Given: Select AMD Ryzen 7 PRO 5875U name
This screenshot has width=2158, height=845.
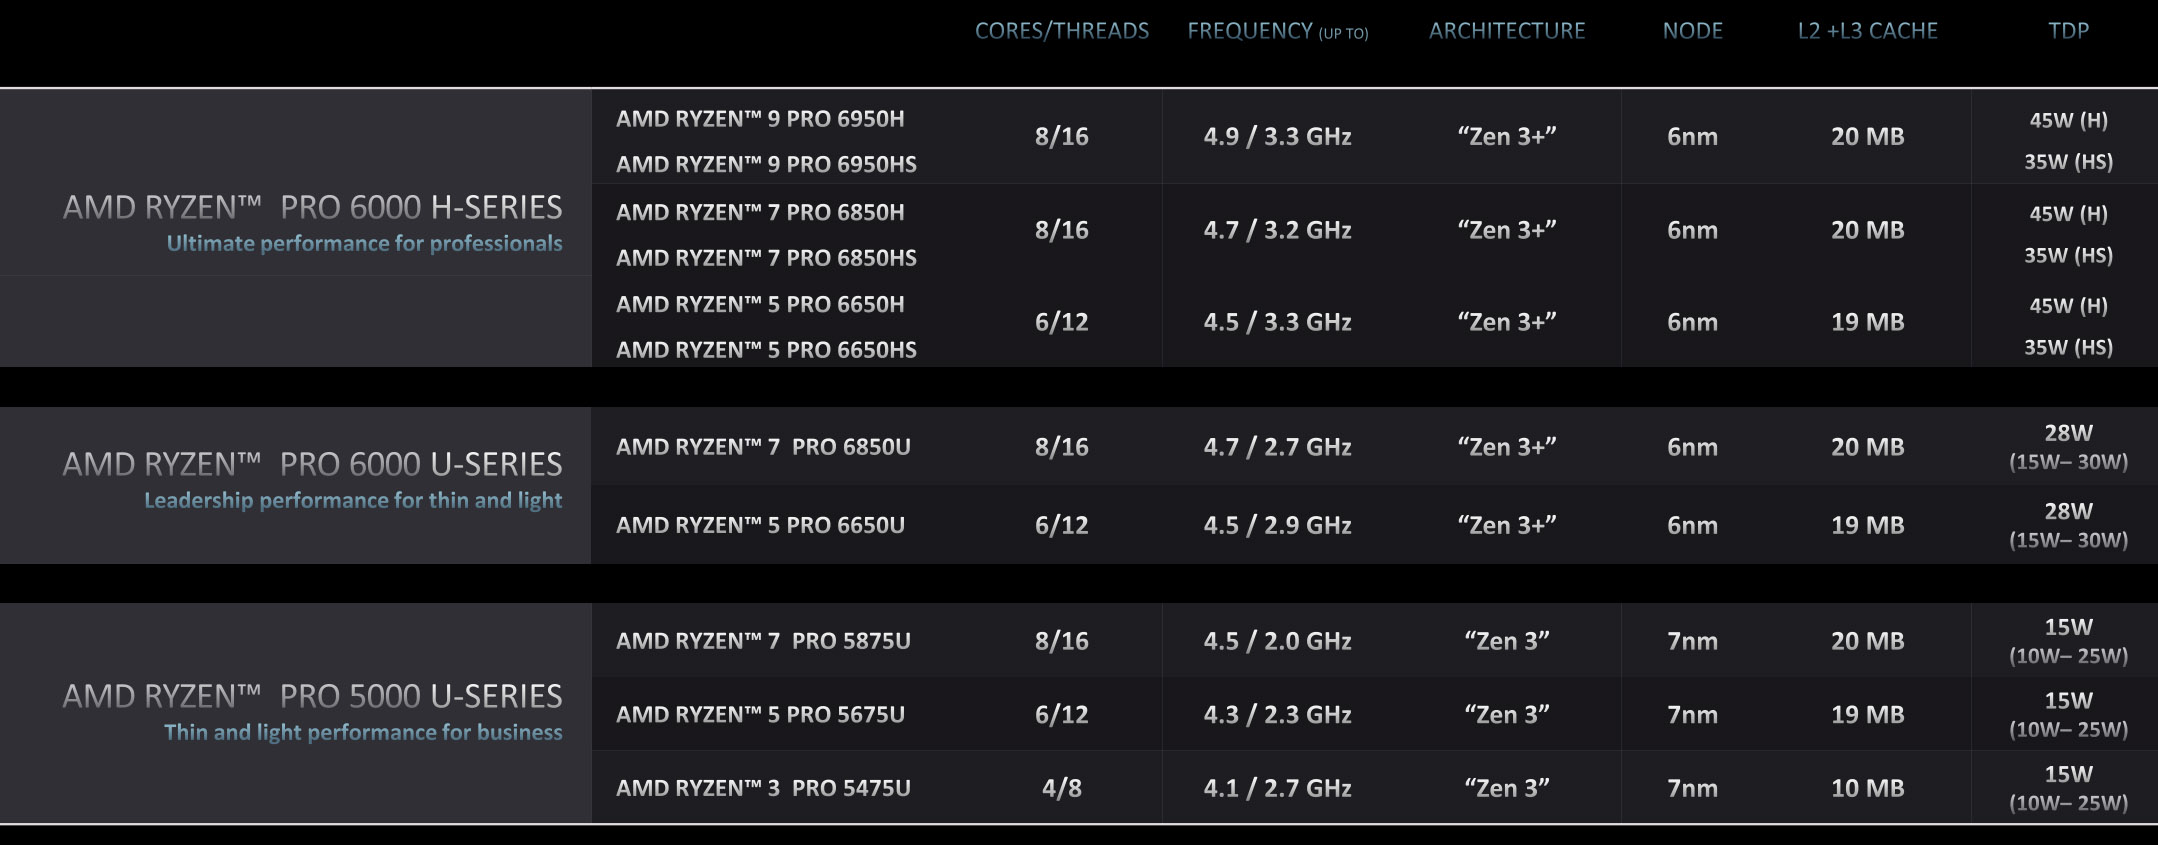Looking at the screenshot, I should pyautogui.click(x=763, y=641).
